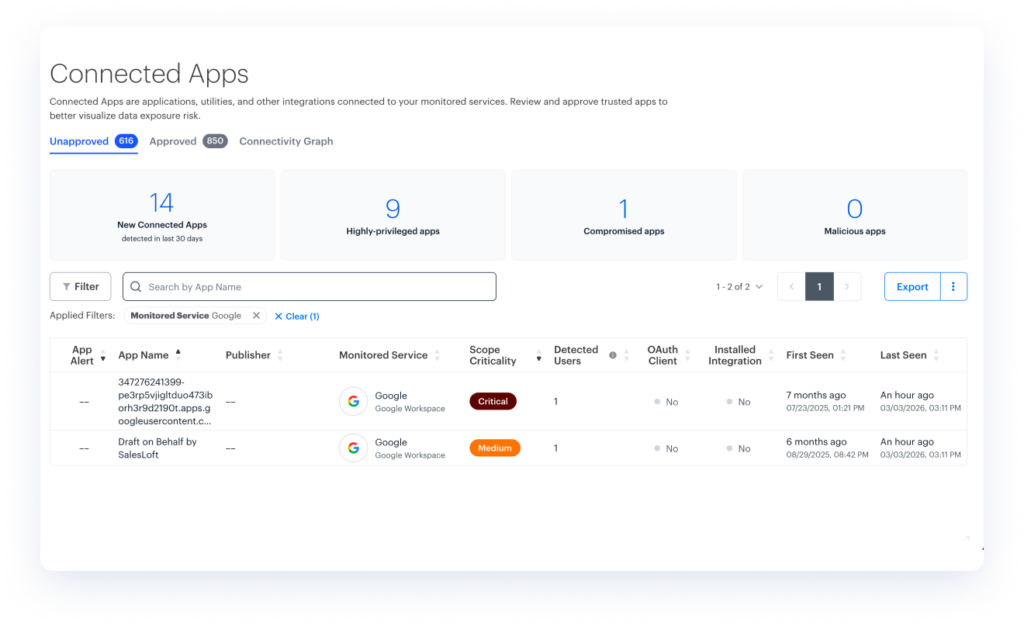Open the Highly-privileged apps summary card
The width and height of the screenshot is (1024, 626).
tap(393, 215)
